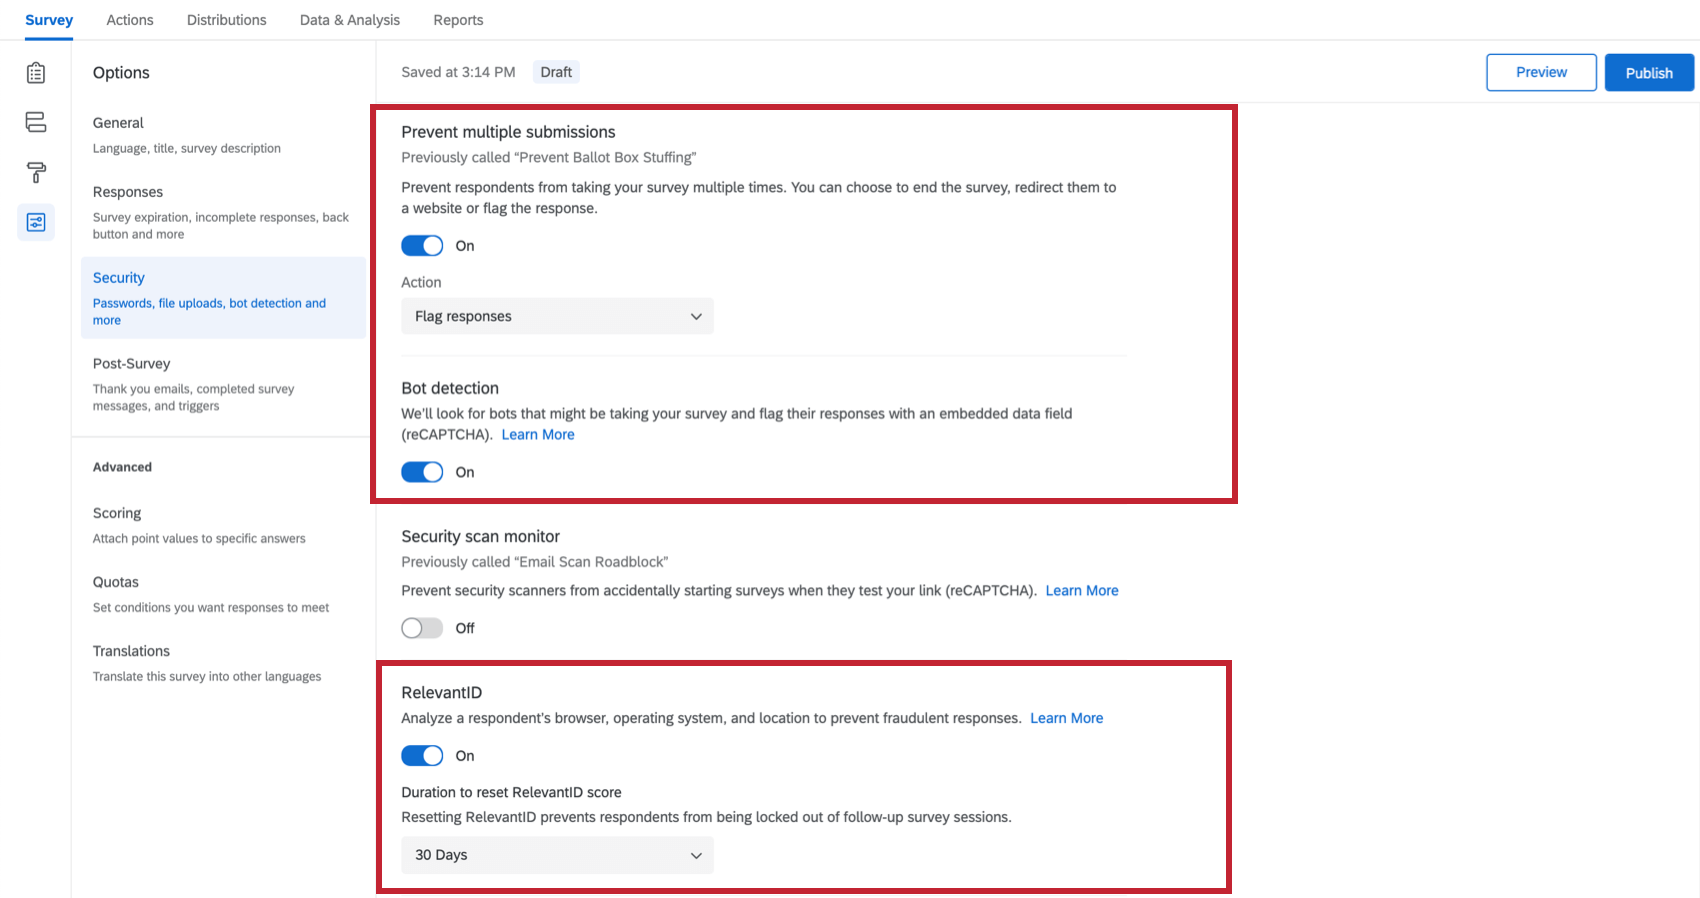Enable the Security scan monitor toggle
1700x898 pixels.
pyautogui.click(x=422, y=628)
